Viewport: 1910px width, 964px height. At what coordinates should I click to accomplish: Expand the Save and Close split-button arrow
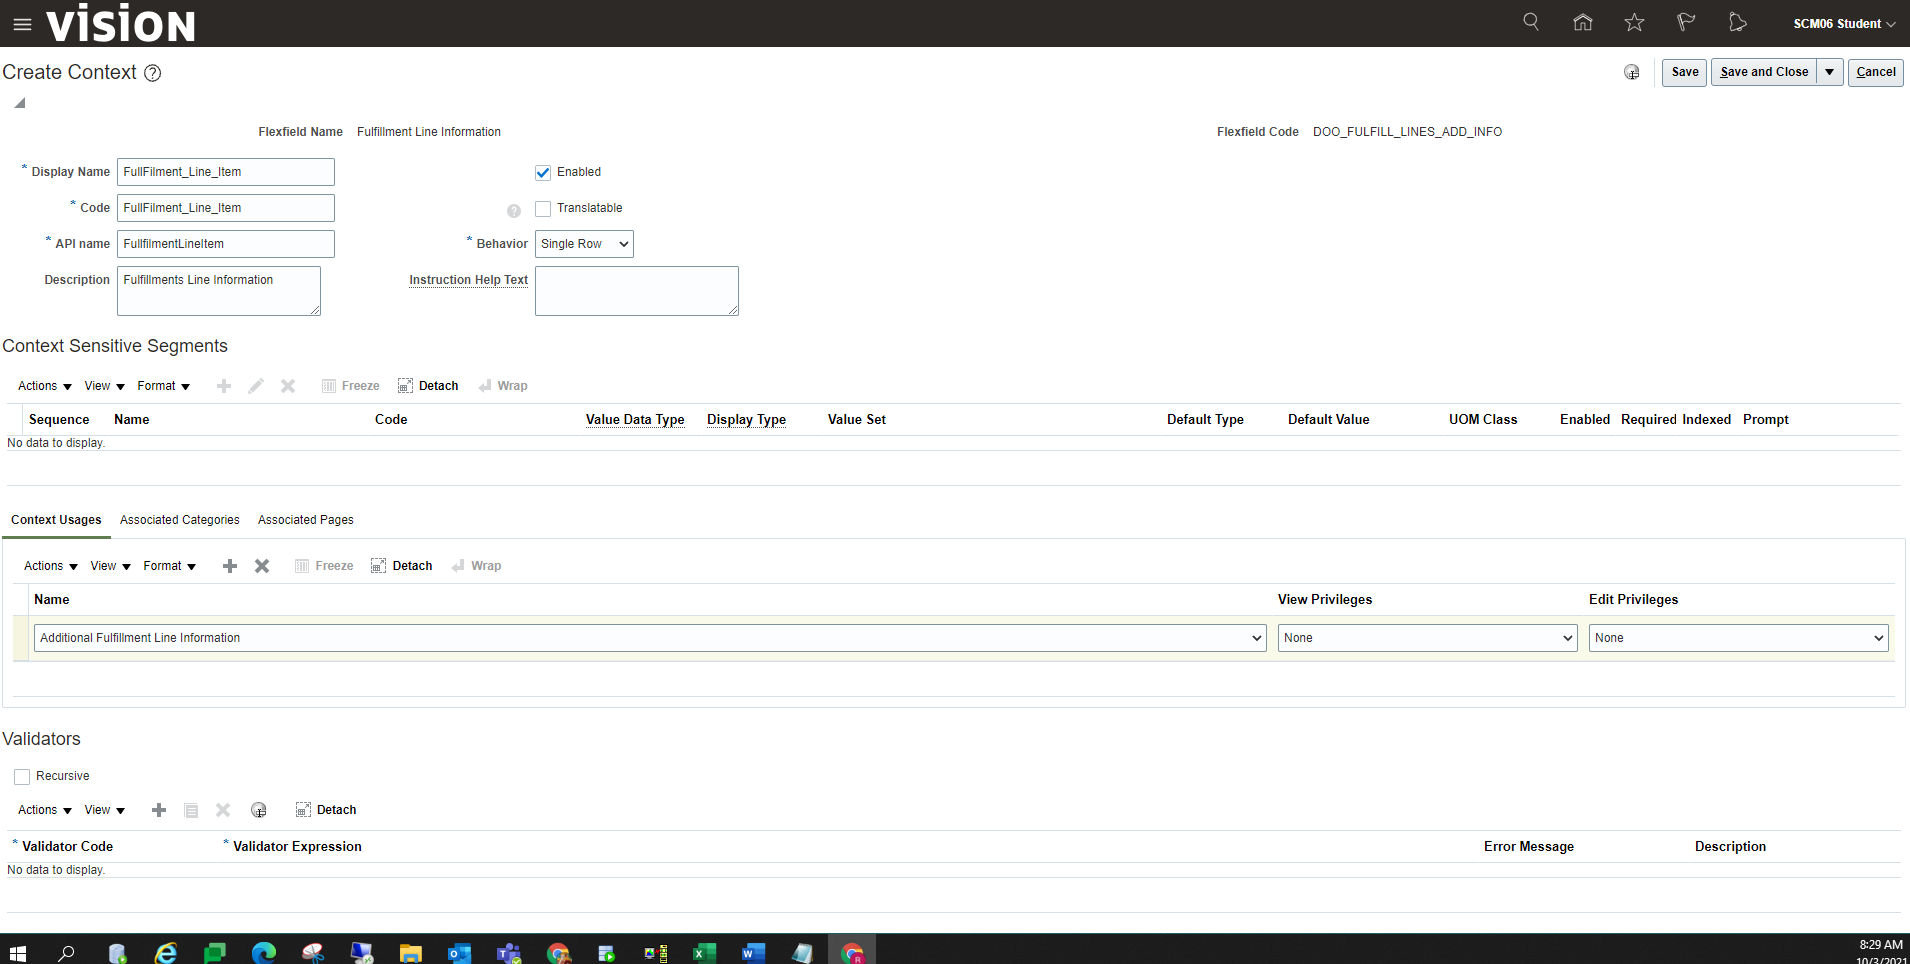pos(1828,72)
